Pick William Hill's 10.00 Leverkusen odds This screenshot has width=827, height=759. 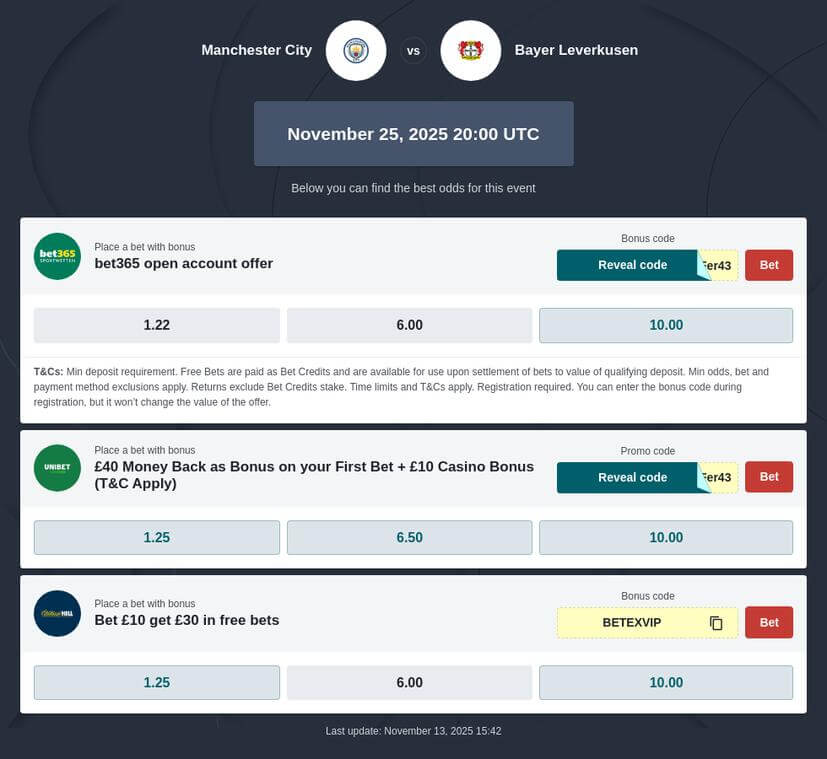(665, 682)
